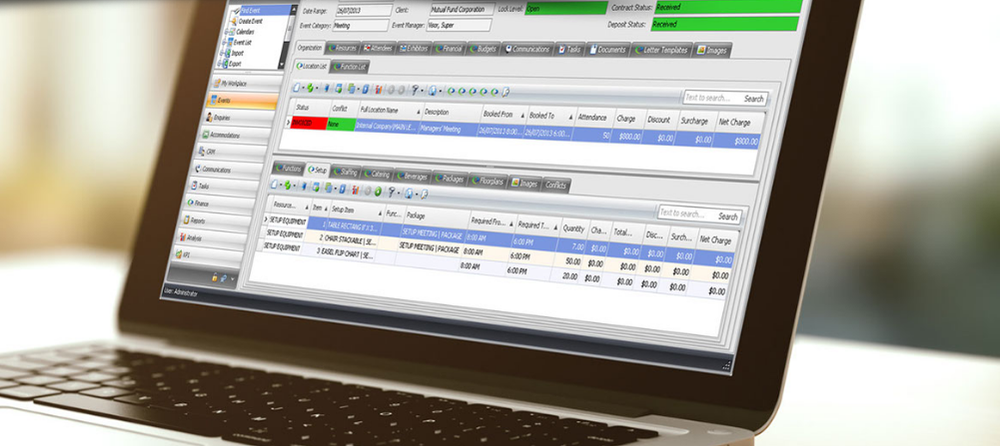Click Search button in the setup grid
The width and height of the screenshot is (1000, 446).
click(728, 216)
